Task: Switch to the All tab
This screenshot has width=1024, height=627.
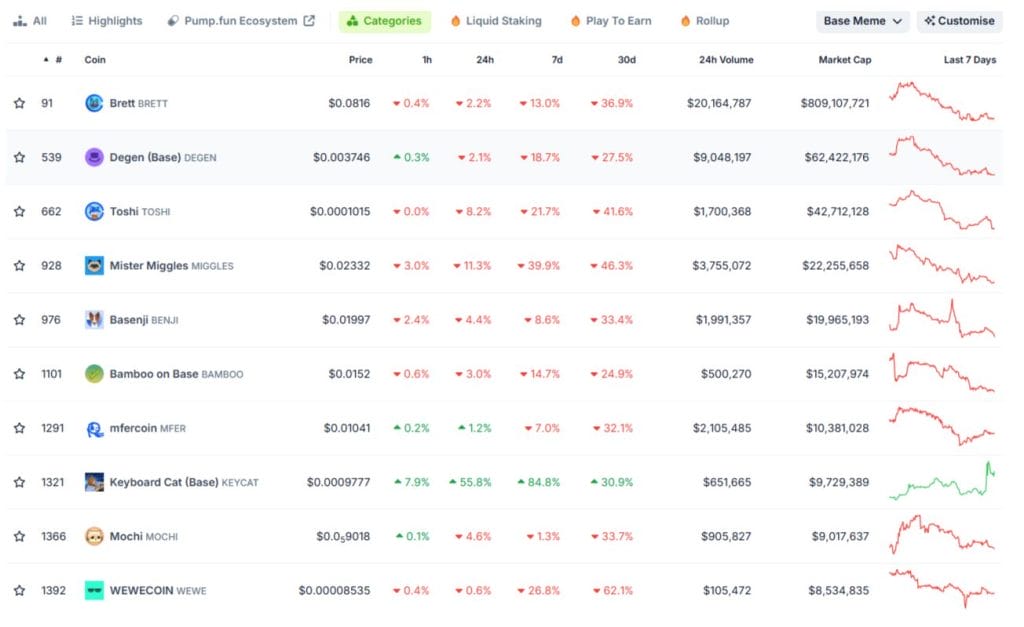Action: (30, 21)
